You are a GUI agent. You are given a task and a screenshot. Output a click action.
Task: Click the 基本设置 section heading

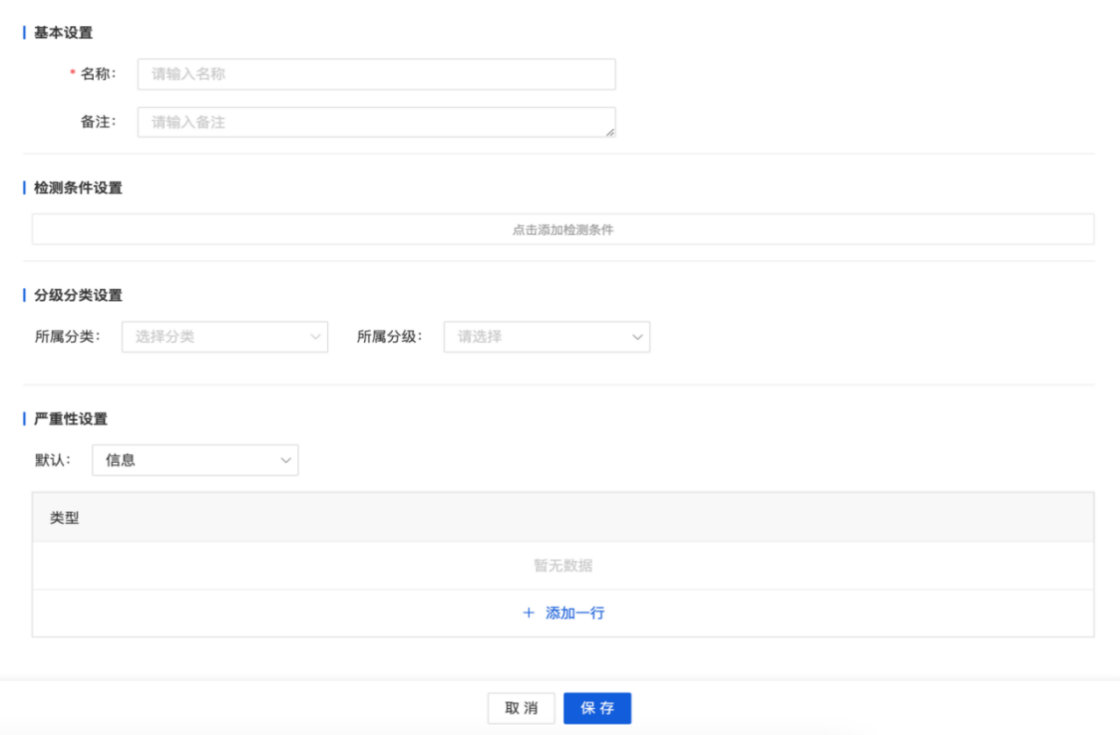[63, 33]
